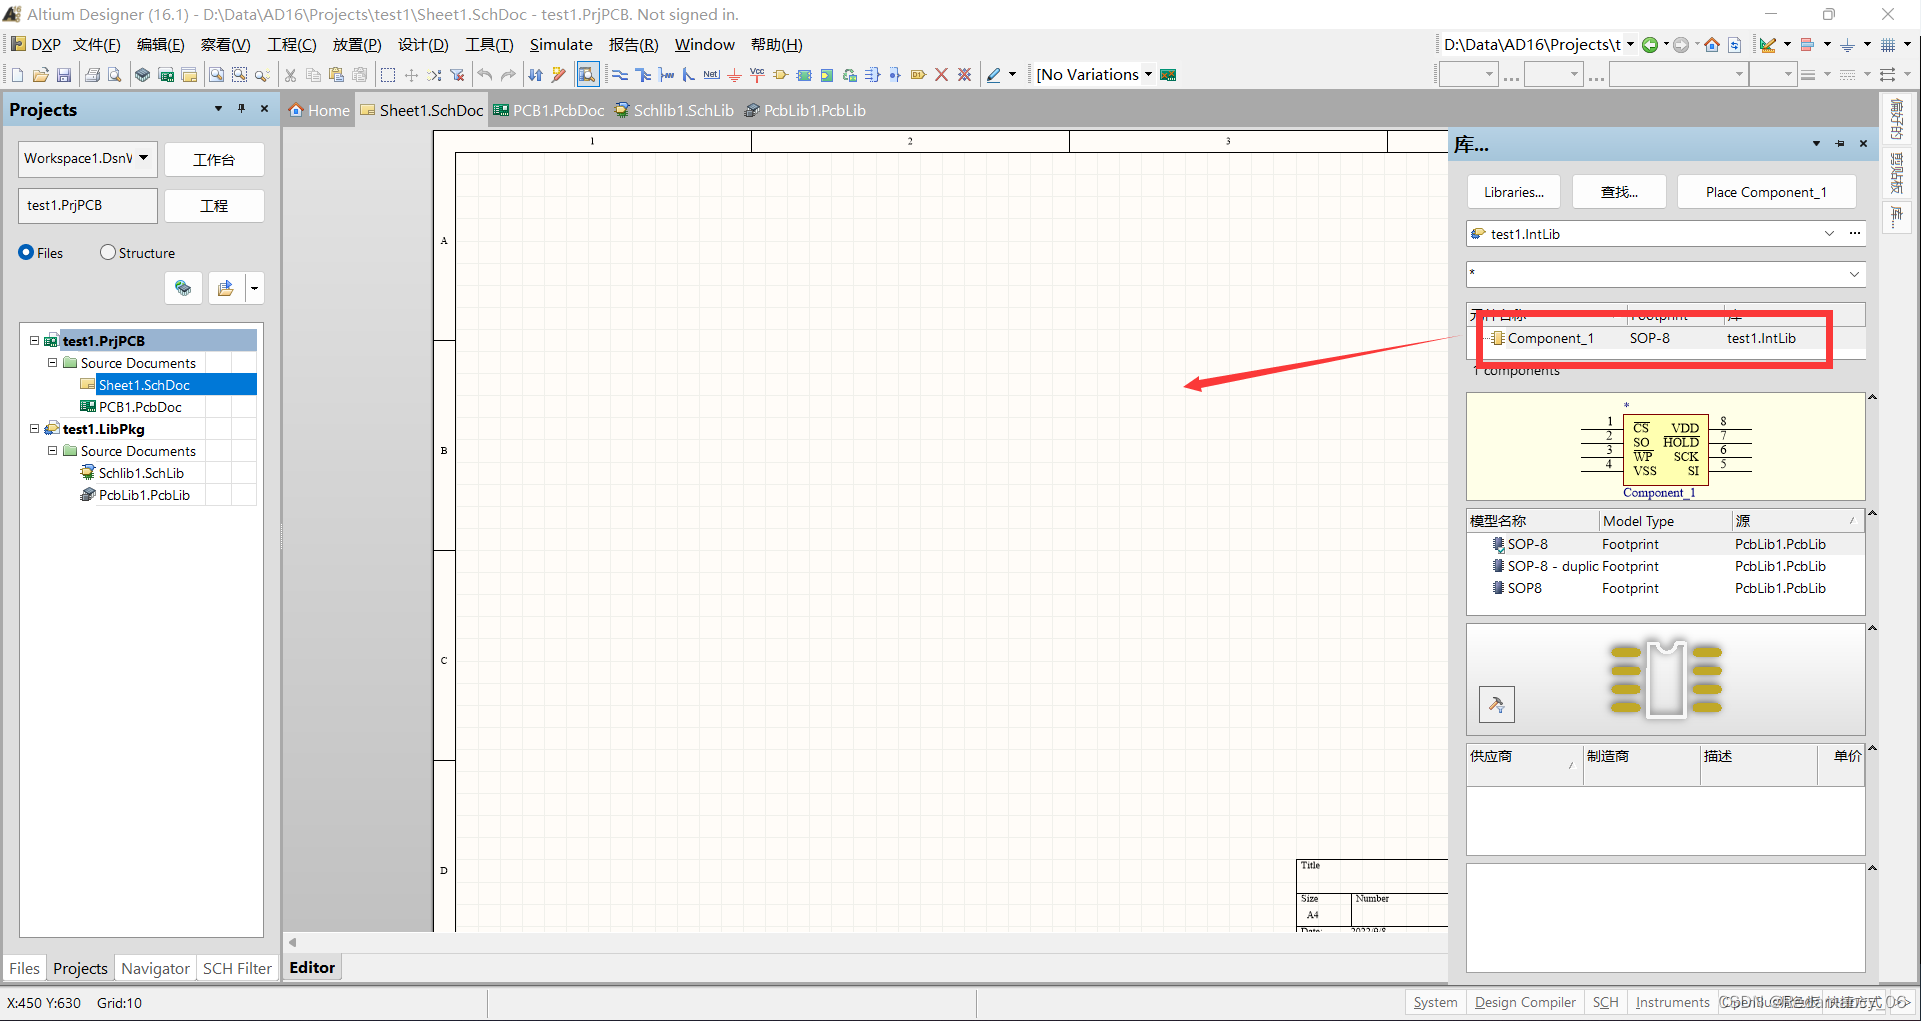The image size is (1921, 1021).
Task: Select the SOP8 footprint model row
Action: [x=1665, y=588]
